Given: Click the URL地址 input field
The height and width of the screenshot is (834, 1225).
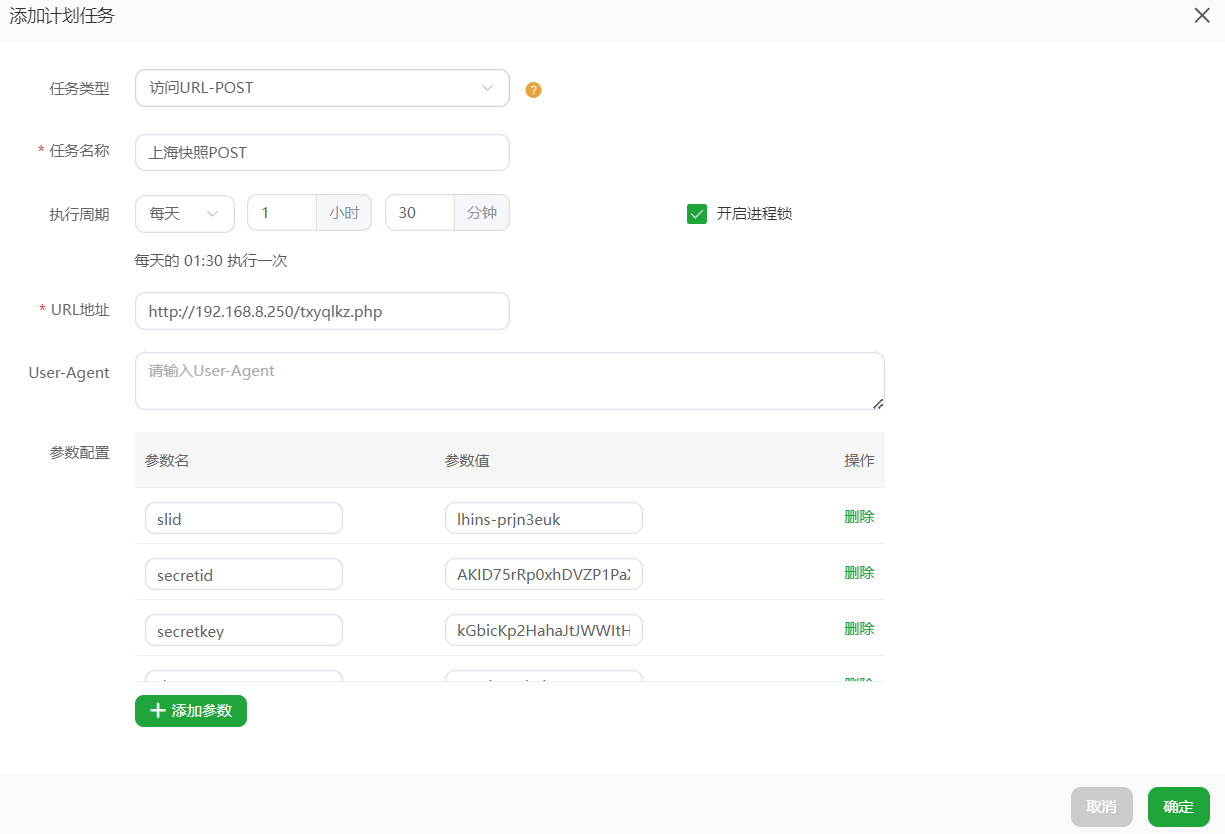Looking at the screenshot, I should point(322,311).
